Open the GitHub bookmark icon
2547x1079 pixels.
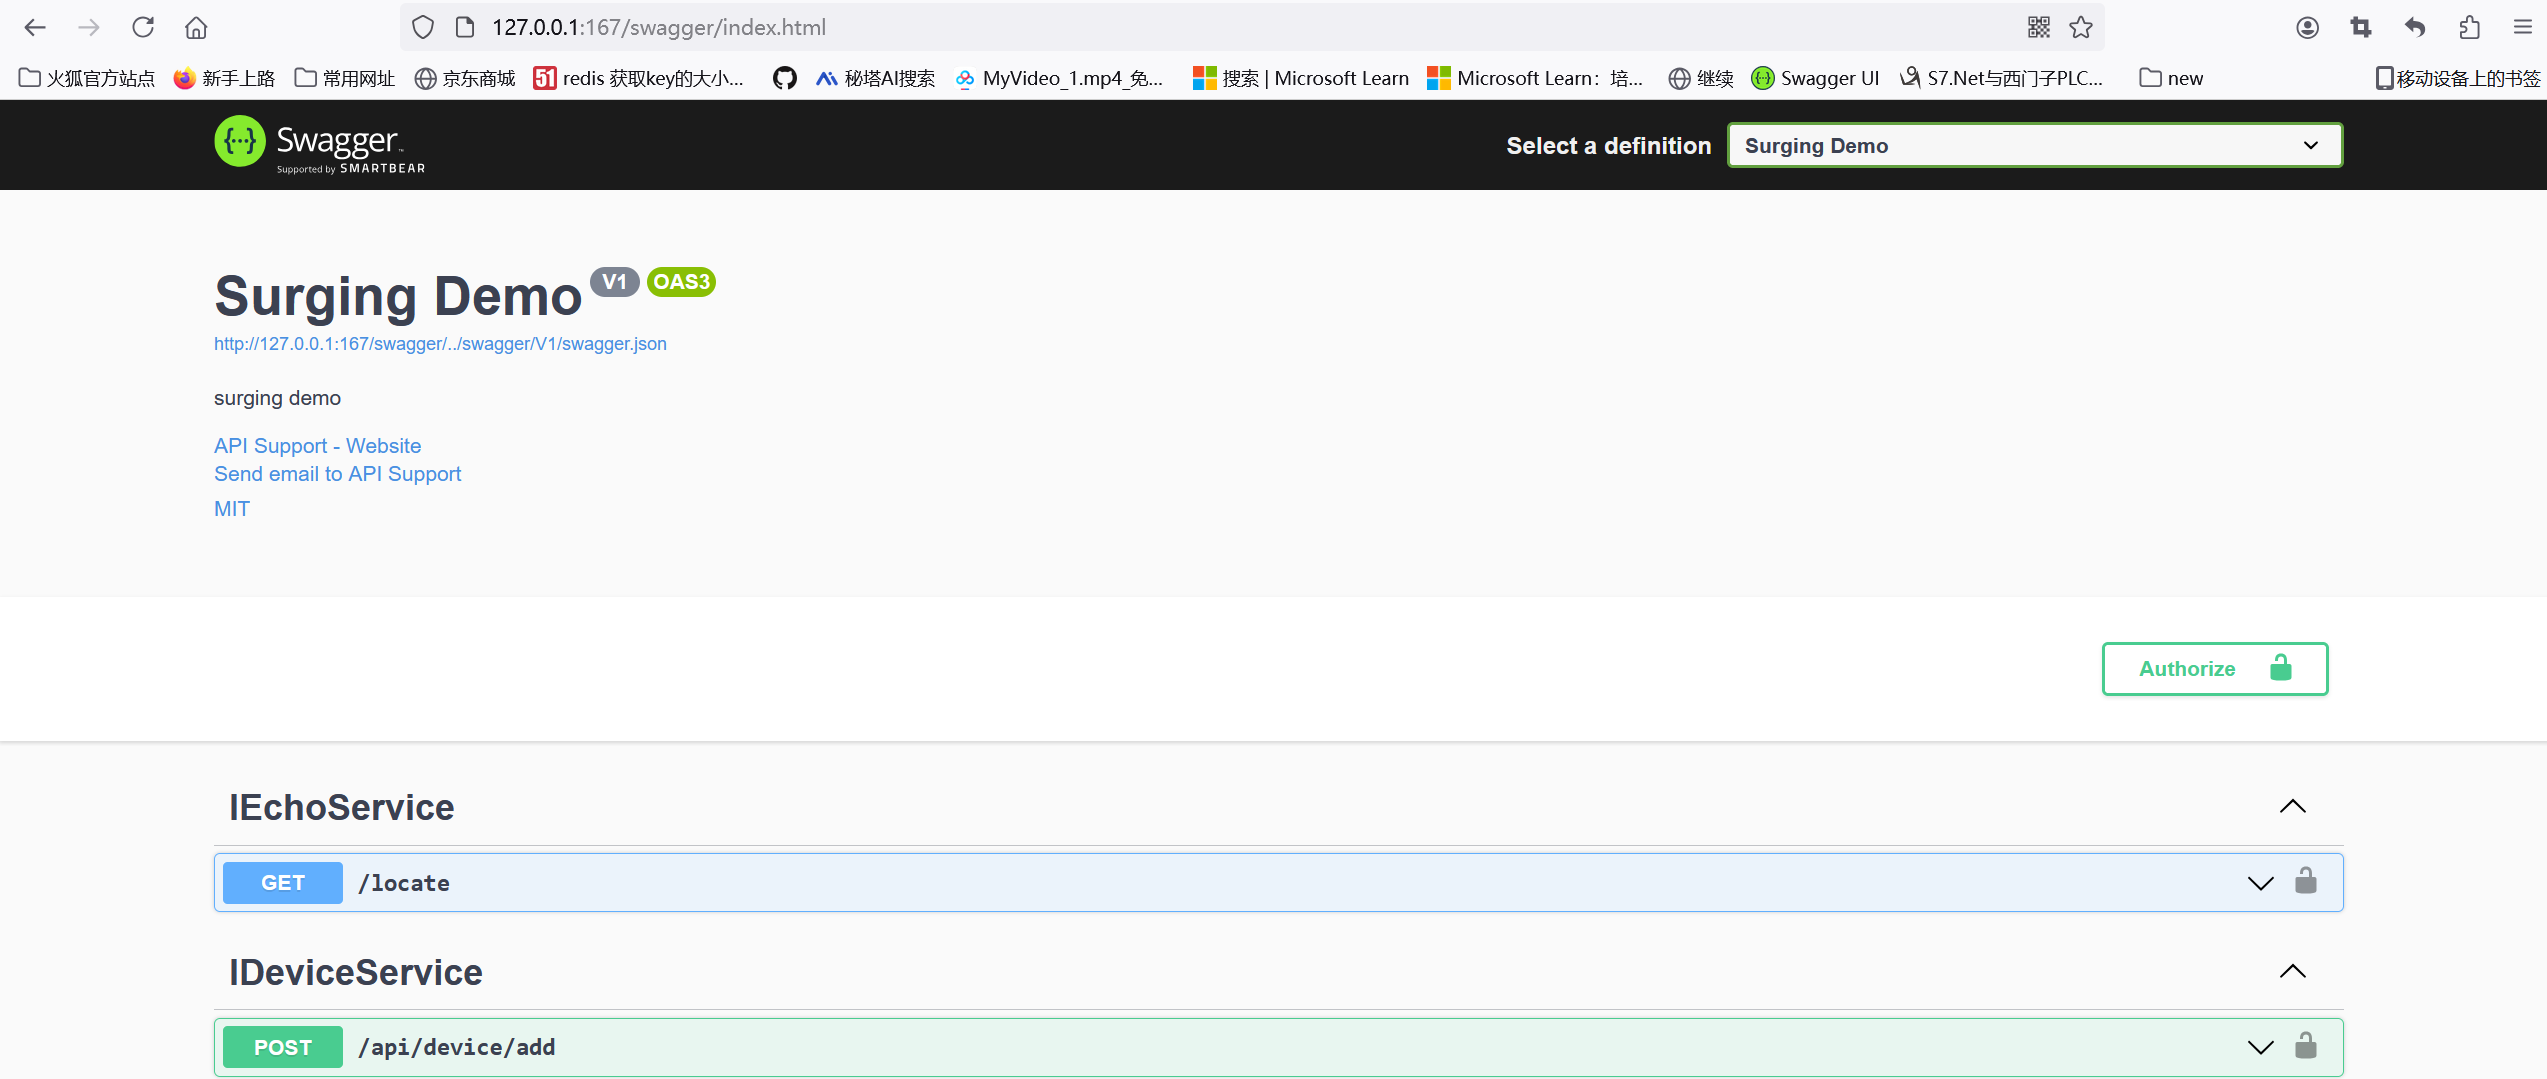[x=784, y=78]
